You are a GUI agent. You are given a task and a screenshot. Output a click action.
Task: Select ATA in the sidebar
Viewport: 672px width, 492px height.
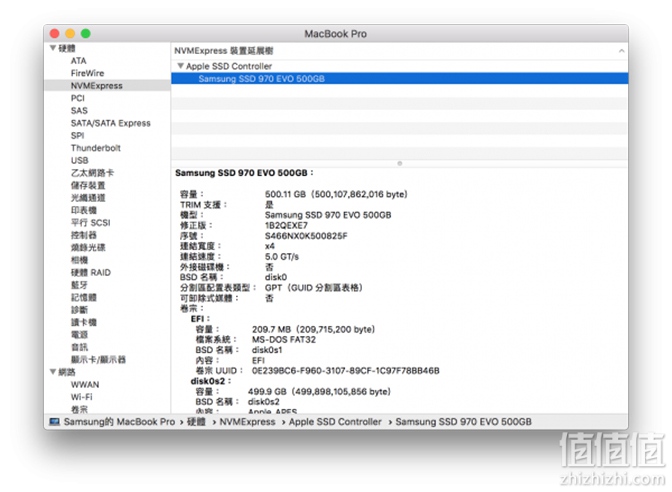(78, 61)
